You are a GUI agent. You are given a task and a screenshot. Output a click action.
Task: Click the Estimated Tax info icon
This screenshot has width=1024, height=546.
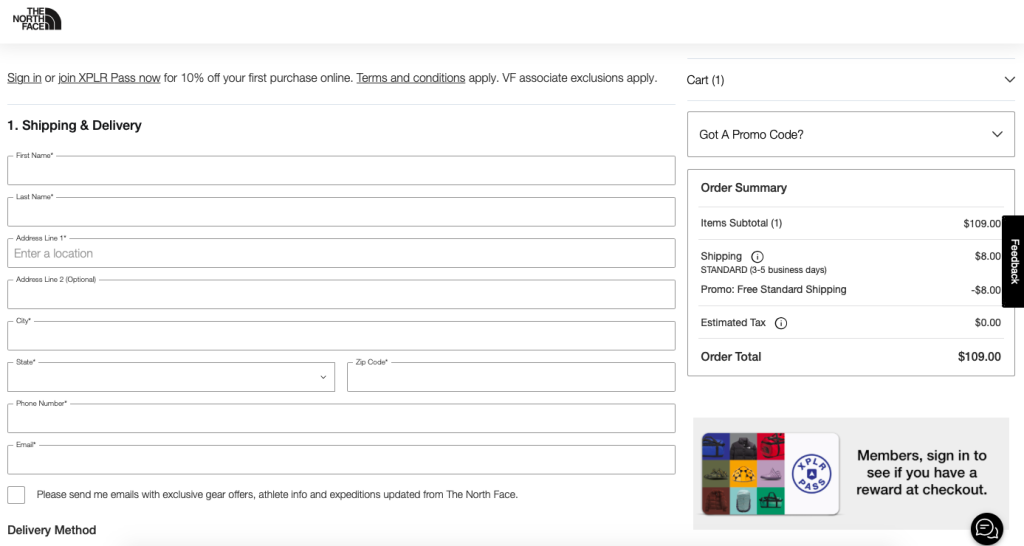tap(781, 323)
